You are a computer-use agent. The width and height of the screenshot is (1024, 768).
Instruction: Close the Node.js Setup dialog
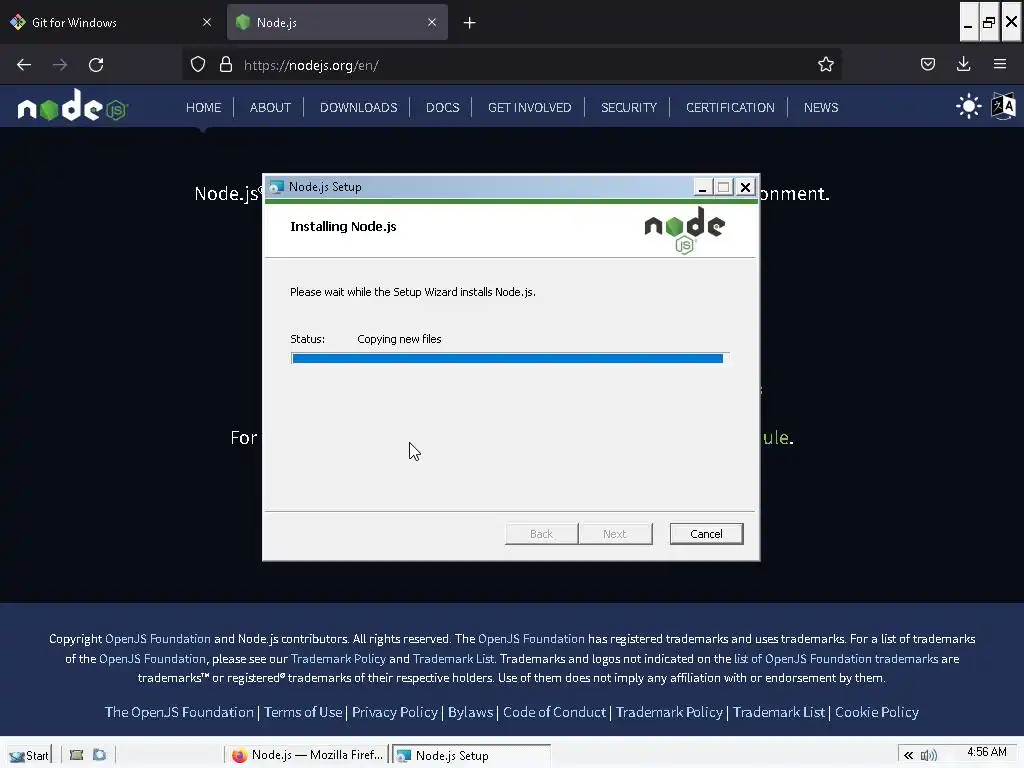[x=745, y=187]
